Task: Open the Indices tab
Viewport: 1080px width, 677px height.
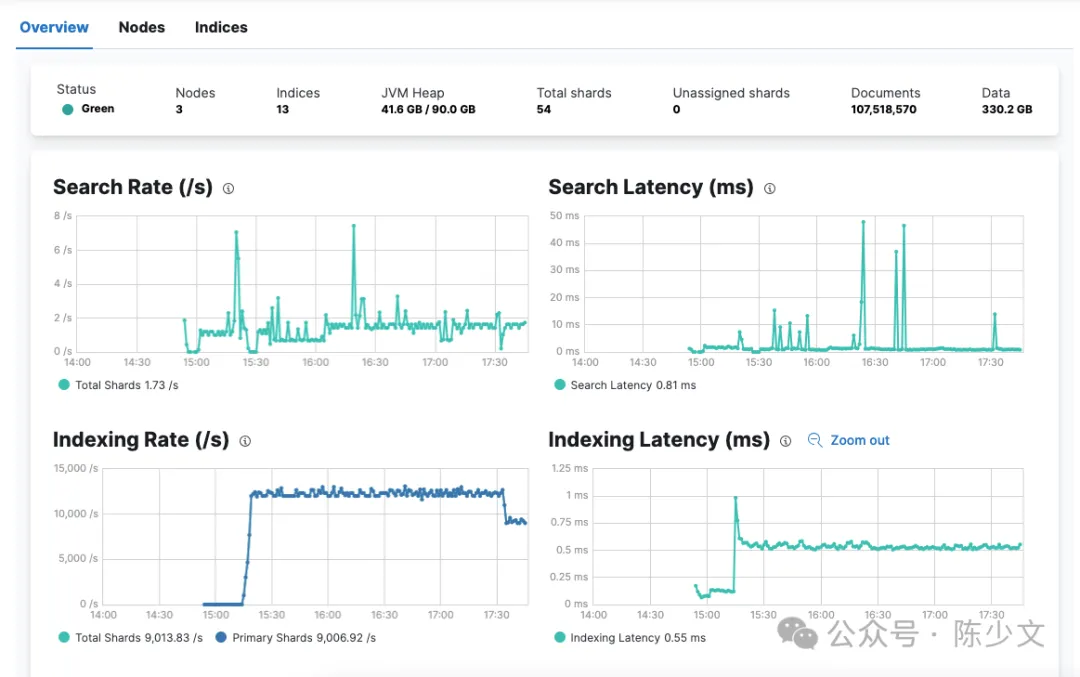Action: [x=220, y=27]
